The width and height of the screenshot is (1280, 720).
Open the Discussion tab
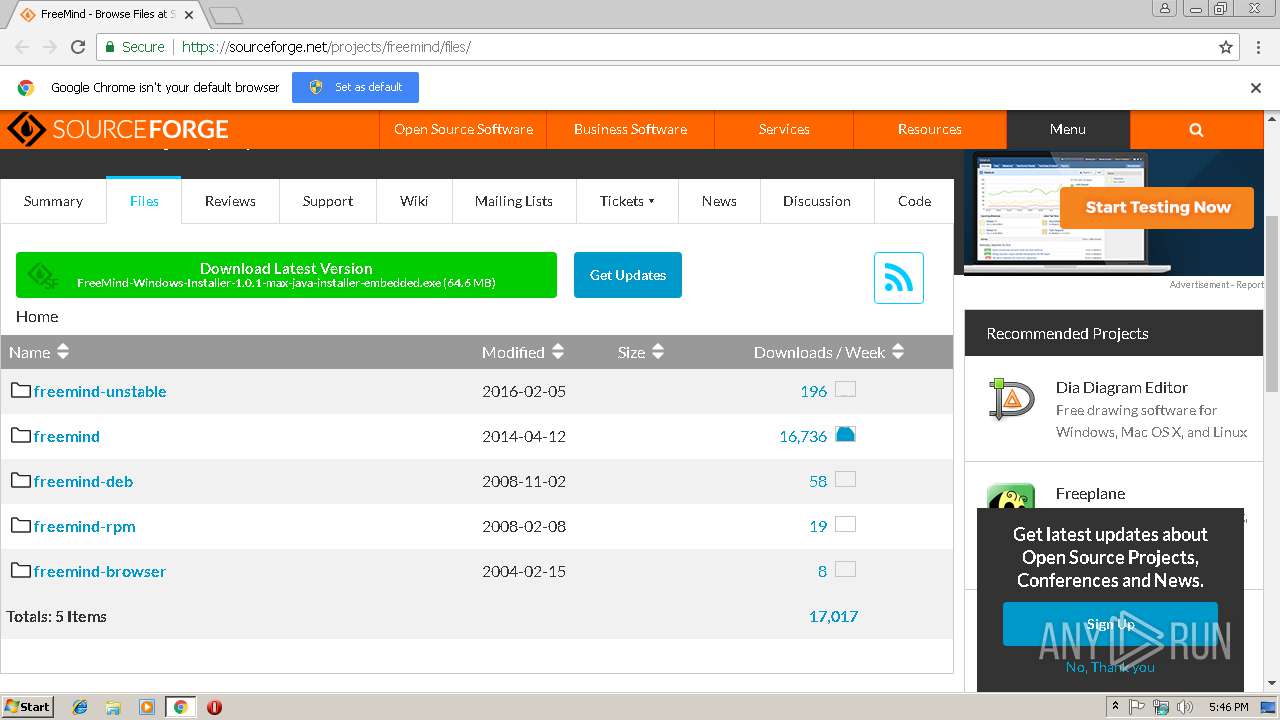pyautogui.click(x=817, y=201)
